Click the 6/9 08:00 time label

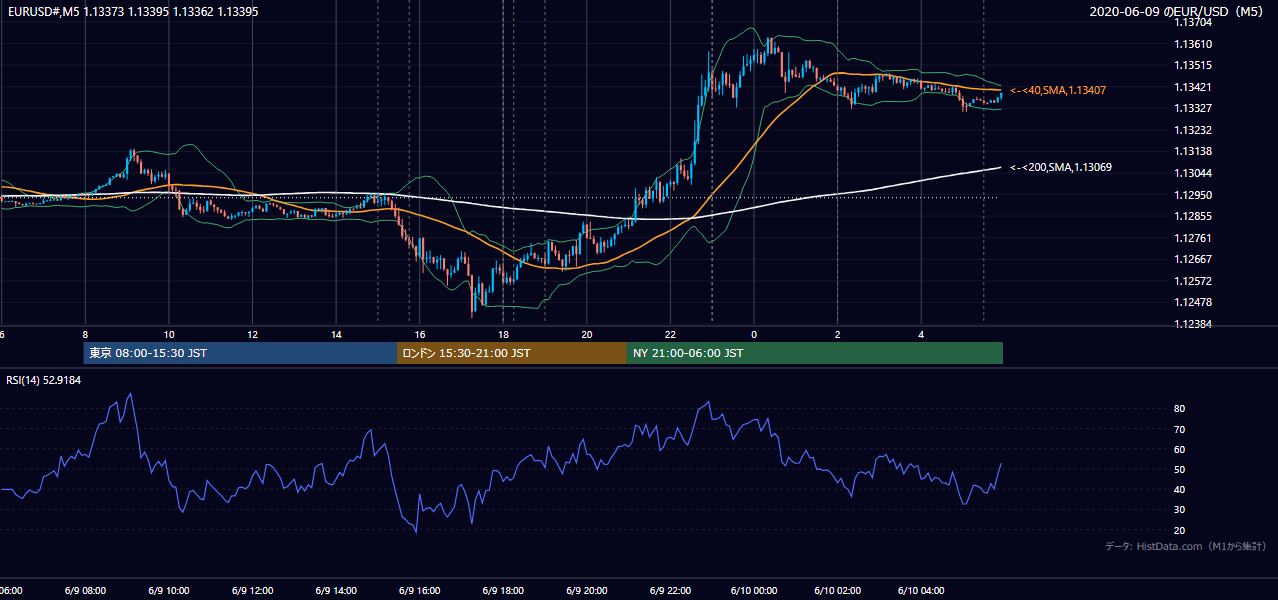(x=85, y=591)
